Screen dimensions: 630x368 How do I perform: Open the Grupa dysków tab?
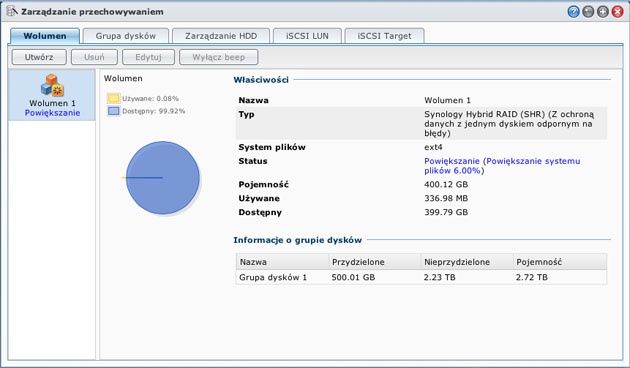[x=126, y=36]
